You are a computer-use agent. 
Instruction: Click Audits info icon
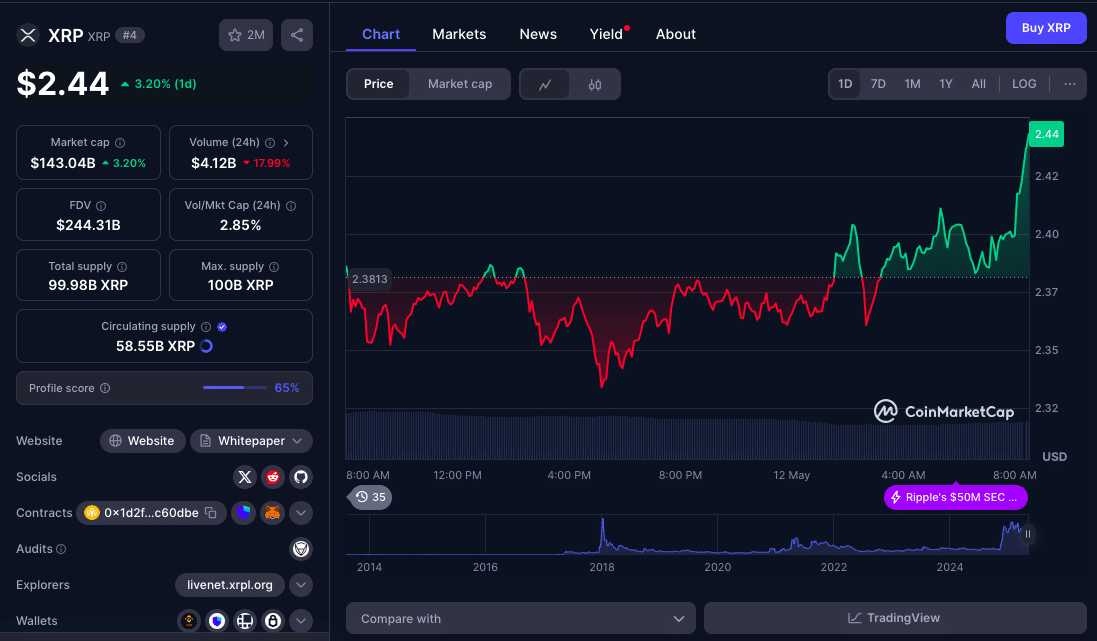pyautogui.click(x=61, y=549)
